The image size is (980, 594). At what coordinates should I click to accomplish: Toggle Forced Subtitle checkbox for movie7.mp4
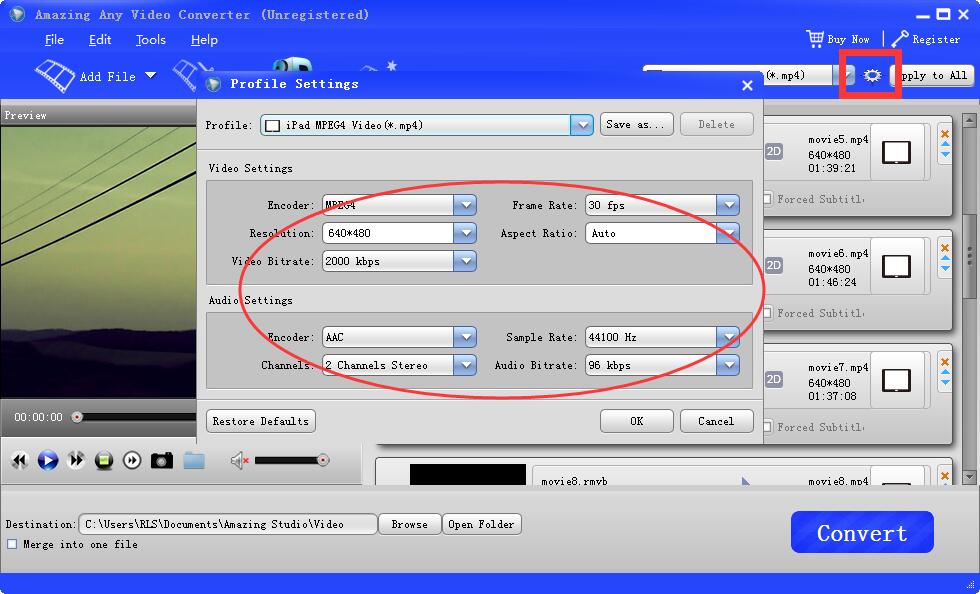(x=768, y=427)
